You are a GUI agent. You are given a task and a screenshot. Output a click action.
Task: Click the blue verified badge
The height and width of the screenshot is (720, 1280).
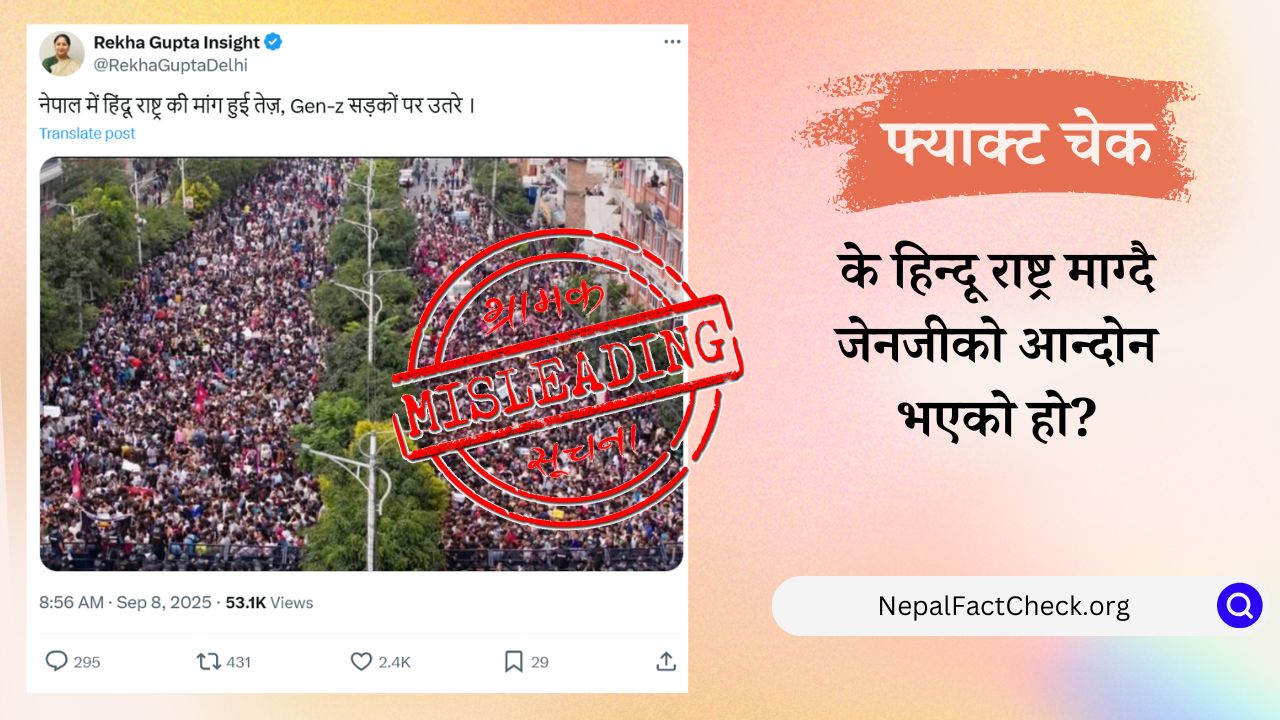click(x=273, y=42)
